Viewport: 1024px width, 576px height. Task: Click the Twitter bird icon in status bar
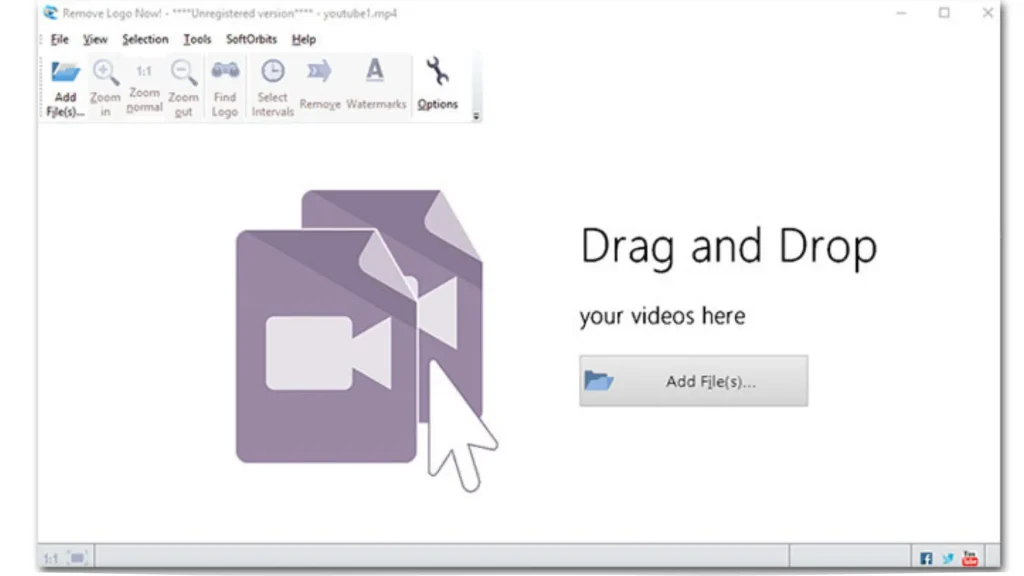pyautogui.click(x=947, y=558)
